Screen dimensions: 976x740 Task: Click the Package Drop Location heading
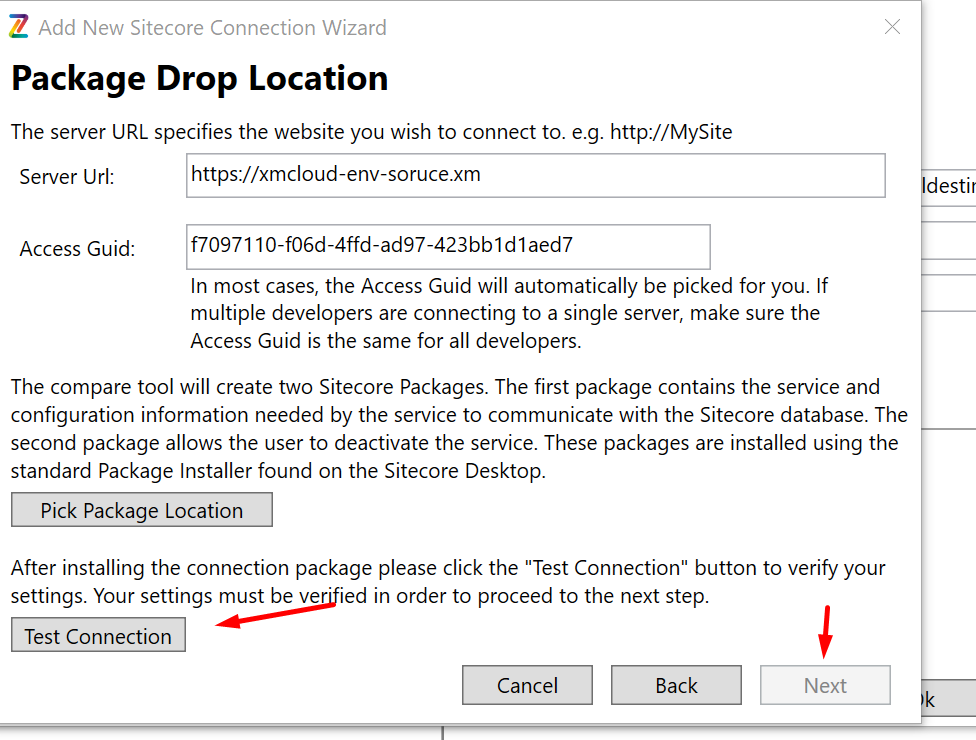(199, 78)
